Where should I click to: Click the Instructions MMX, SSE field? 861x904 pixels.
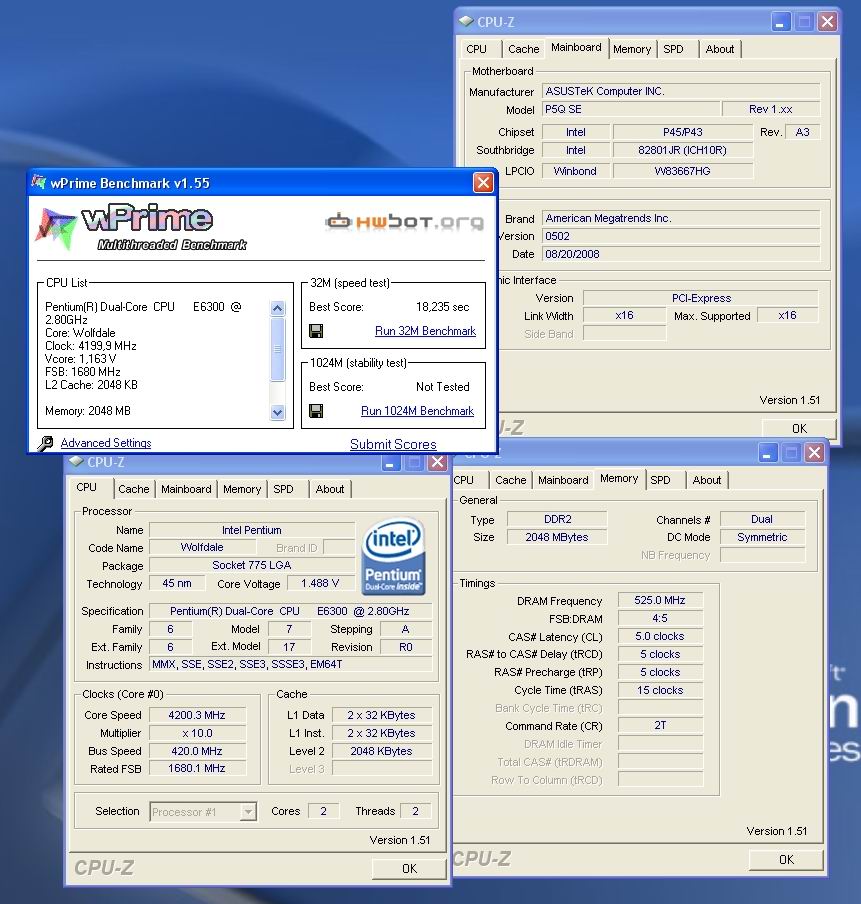click(x=291, y=664)
